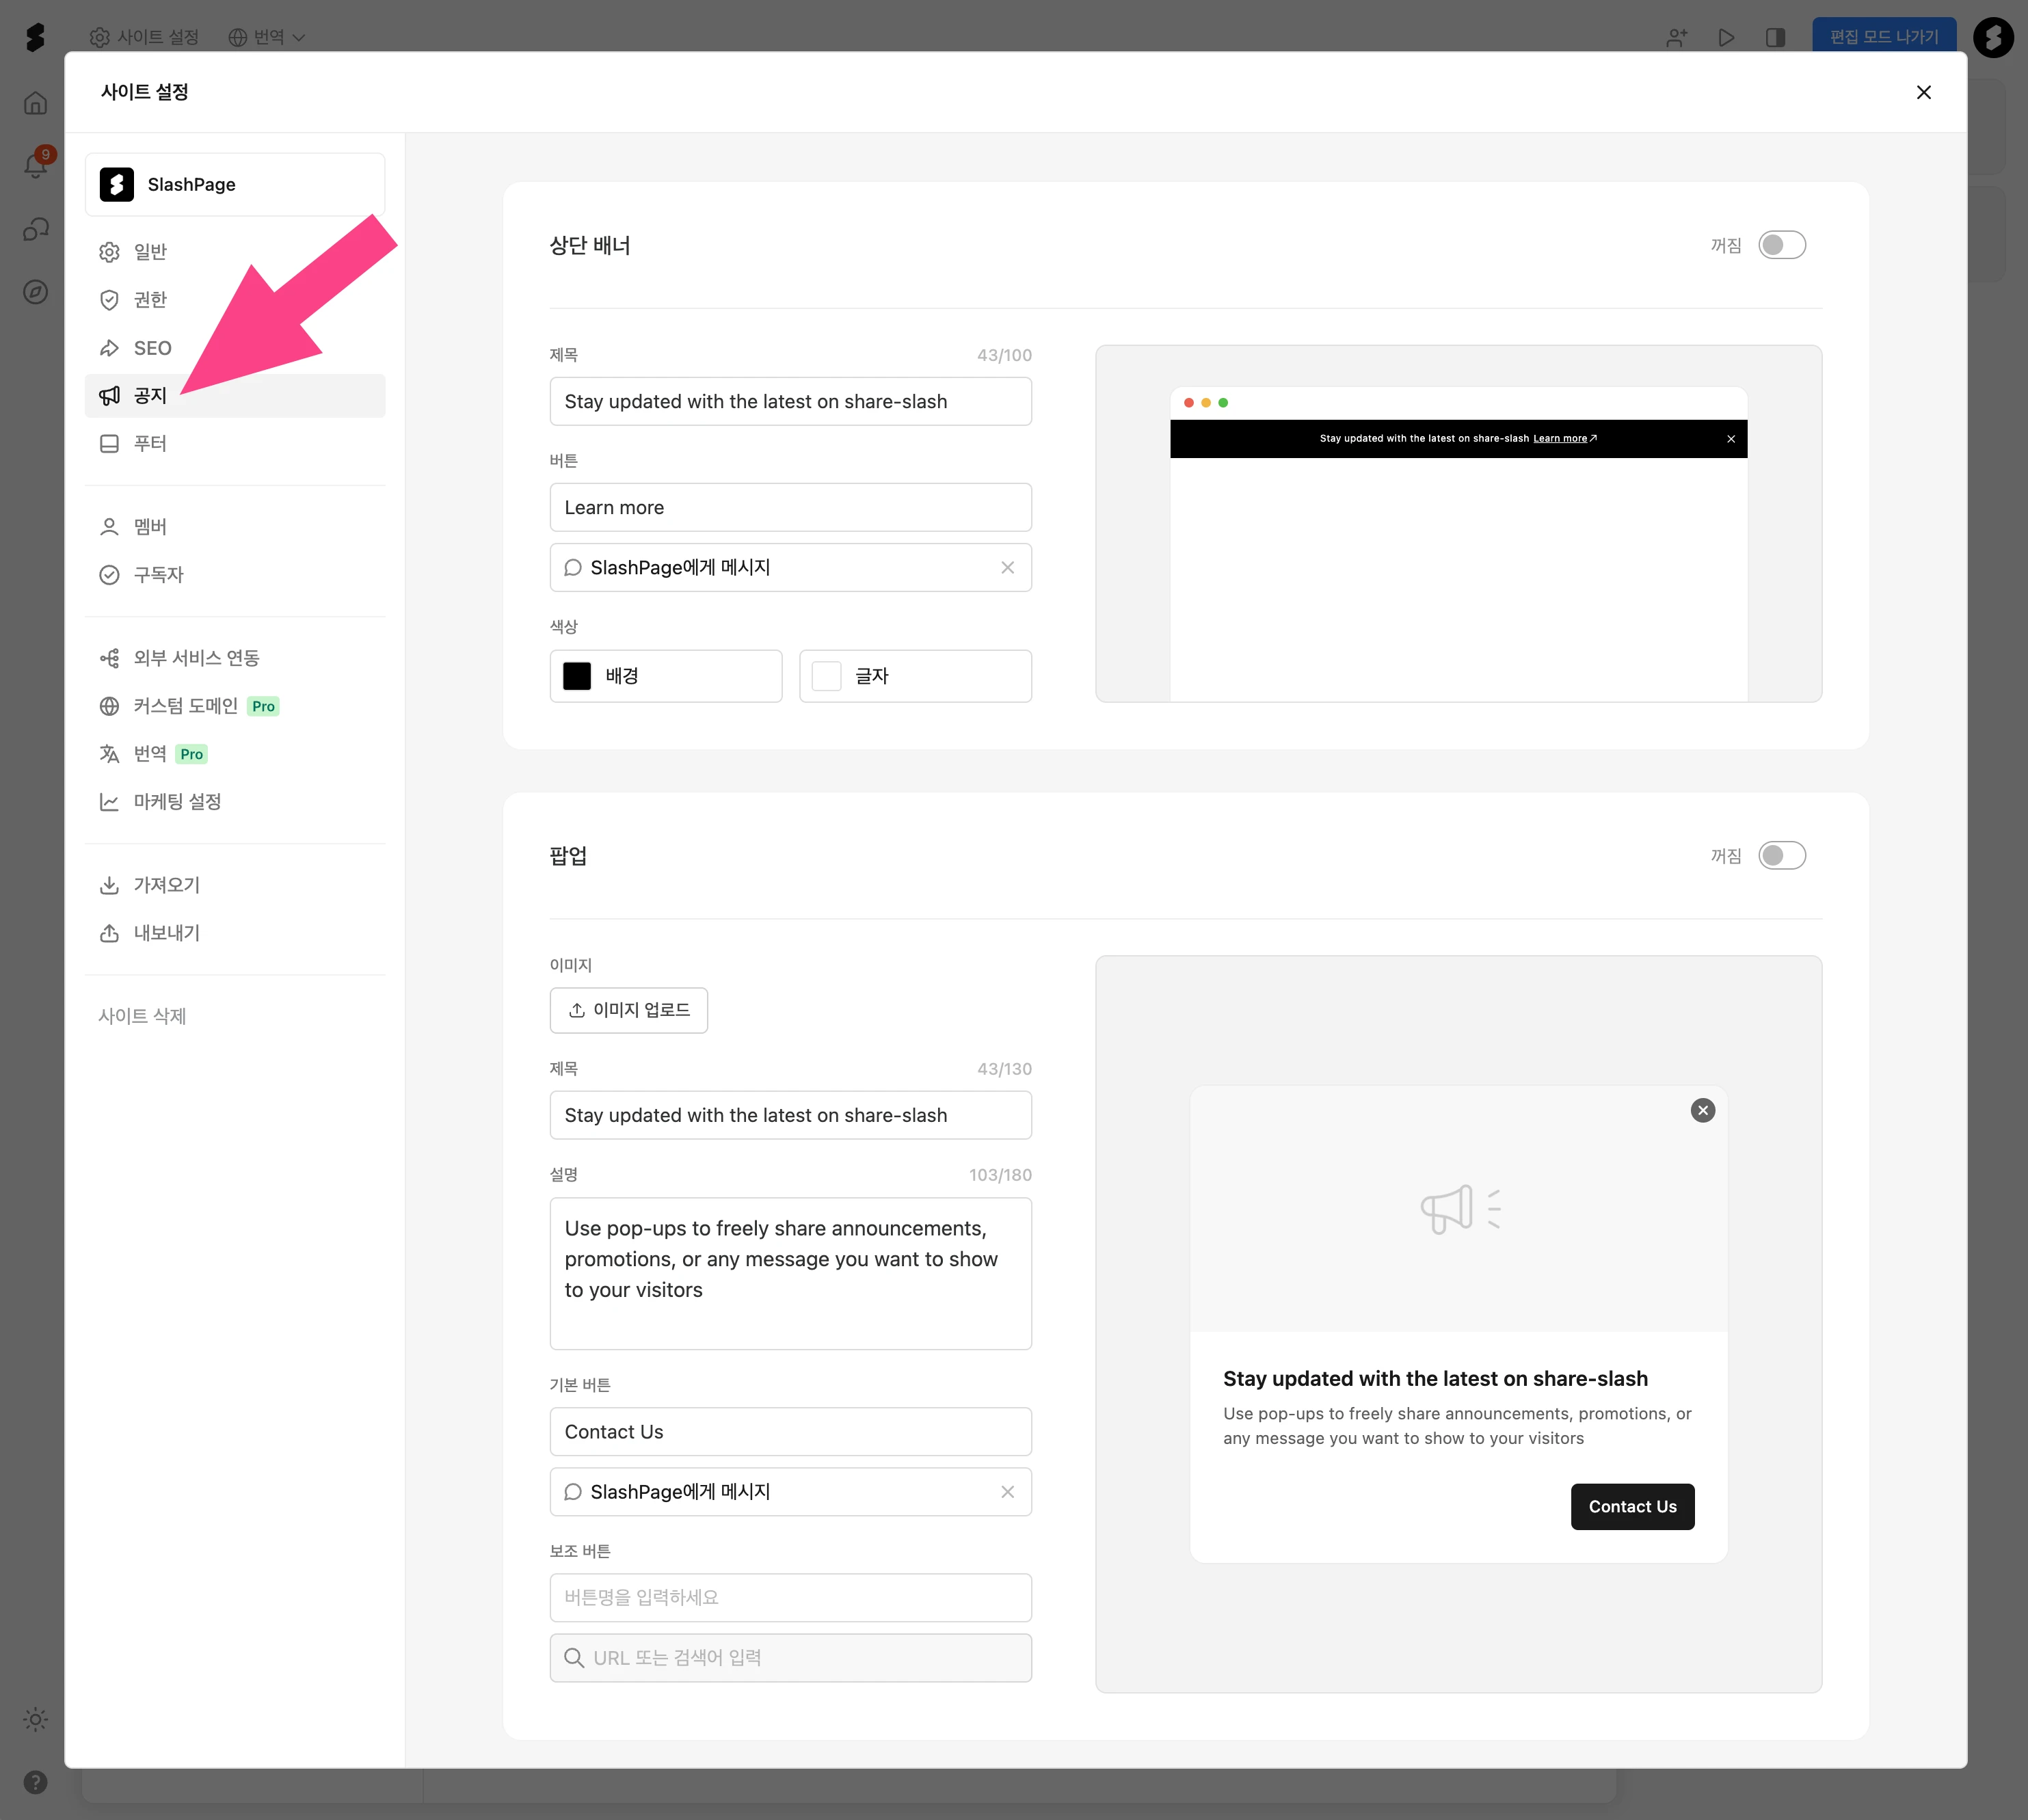Open the 마케팅 설정 settings section
The image size is (2028, 1820).
click(177, 802)
